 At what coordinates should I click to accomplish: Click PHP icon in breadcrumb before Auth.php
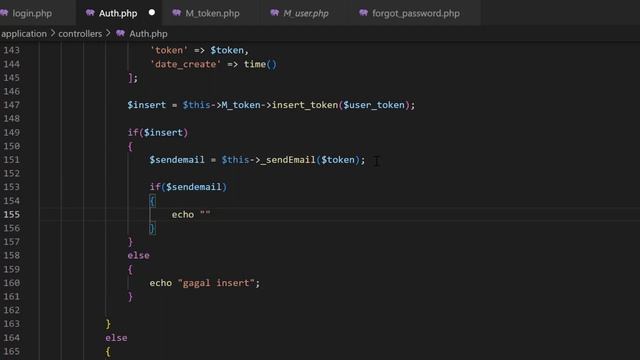point(120,33)
